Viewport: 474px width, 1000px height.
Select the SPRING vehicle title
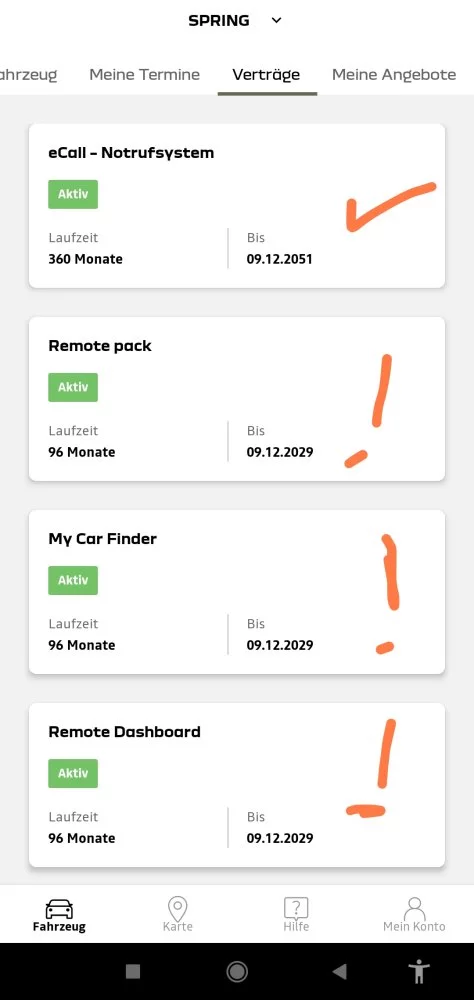tap(219, 20)
